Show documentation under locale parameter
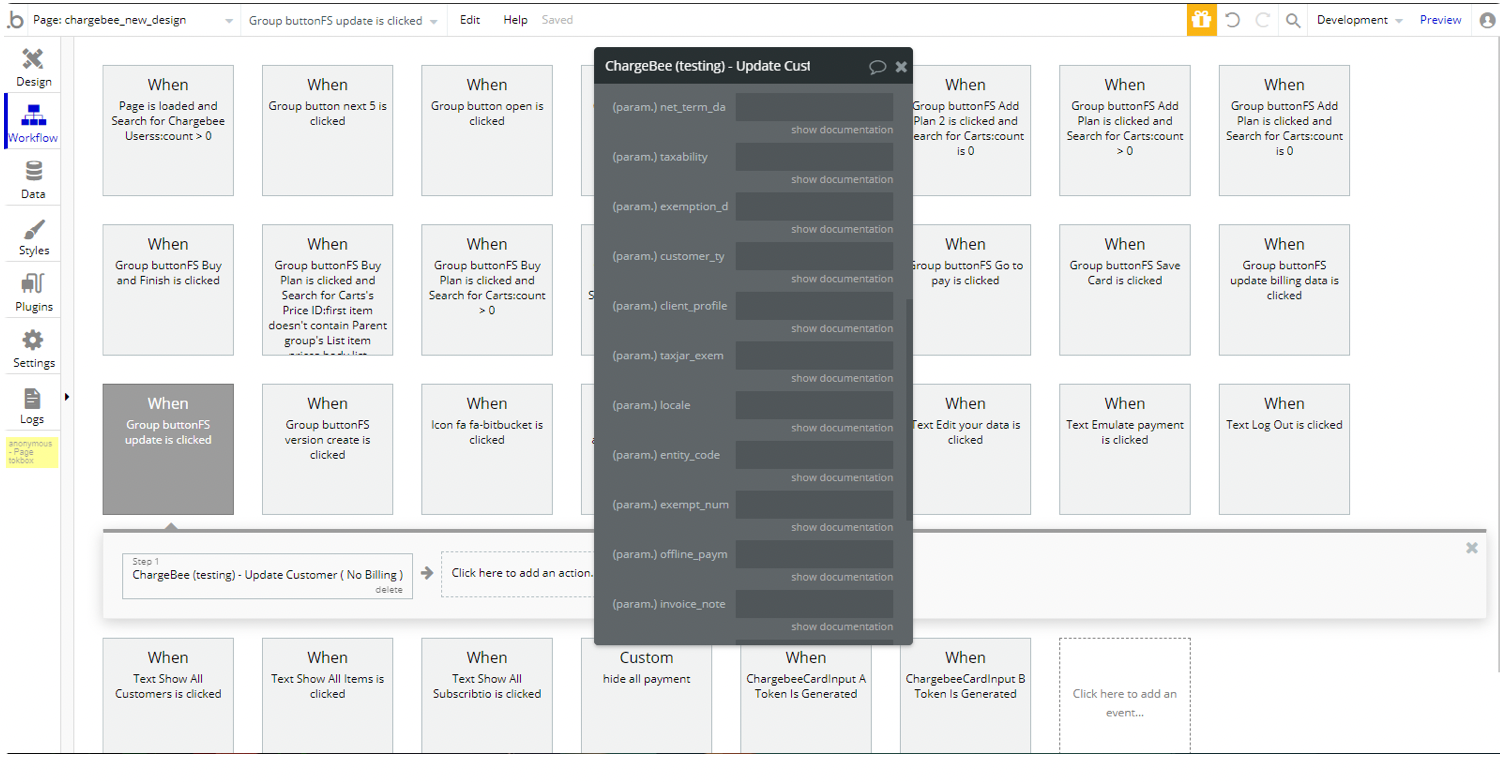1500x782 pixels. point(842,428)
